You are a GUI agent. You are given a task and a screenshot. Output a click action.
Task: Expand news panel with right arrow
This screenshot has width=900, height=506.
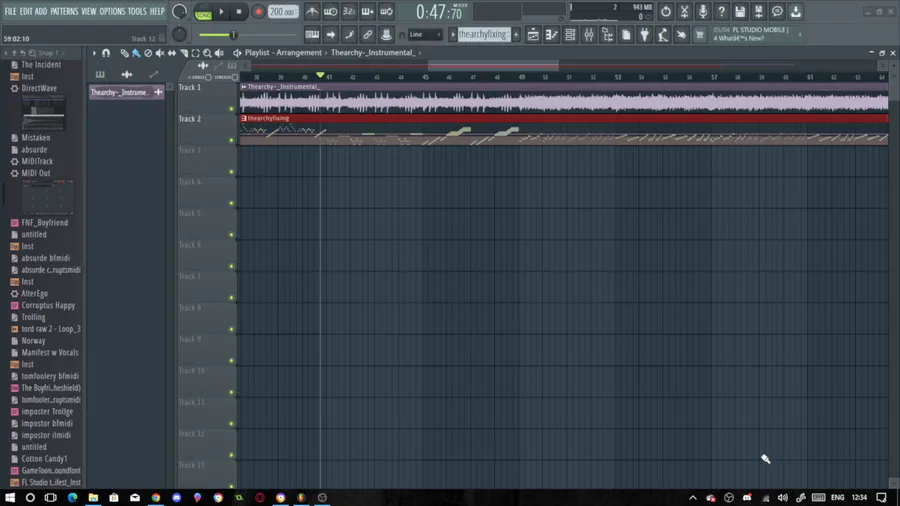(800, 34)
